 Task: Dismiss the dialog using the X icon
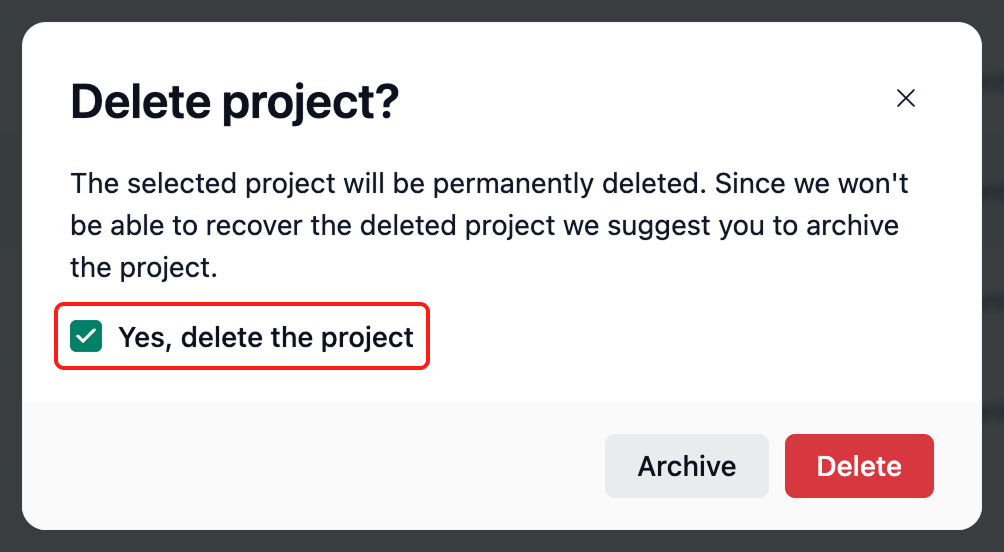coord(906,98)
